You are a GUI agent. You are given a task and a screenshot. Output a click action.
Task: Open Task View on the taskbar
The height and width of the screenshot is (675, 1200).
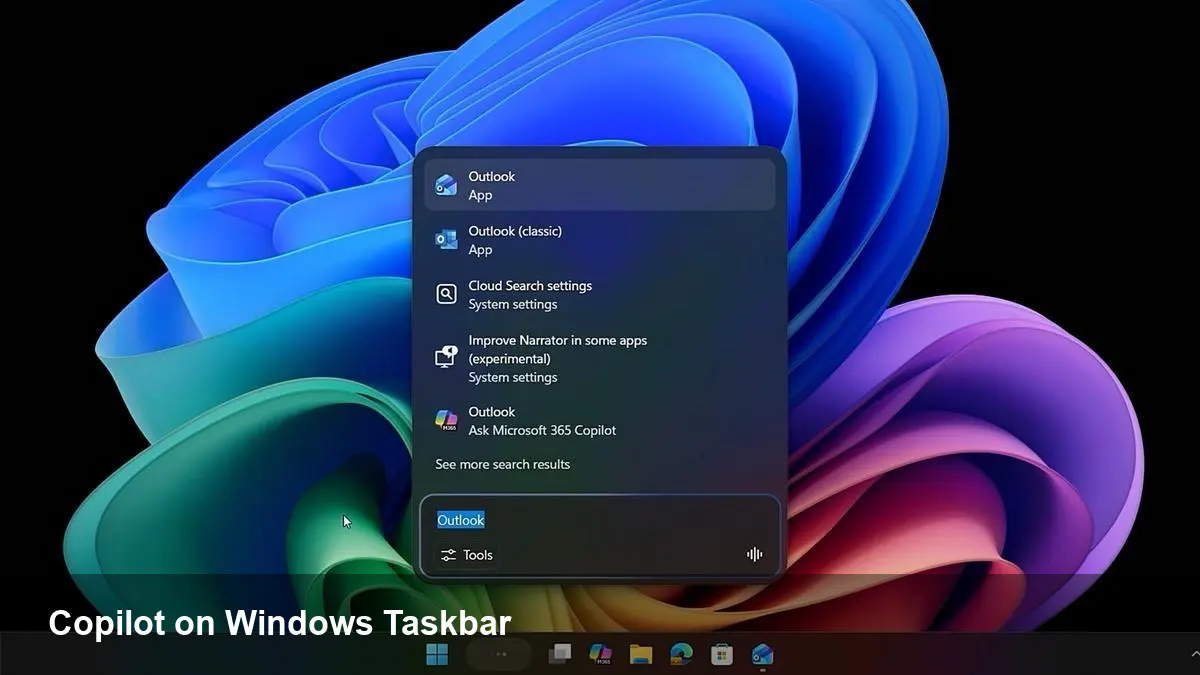[x=560, y=654]
